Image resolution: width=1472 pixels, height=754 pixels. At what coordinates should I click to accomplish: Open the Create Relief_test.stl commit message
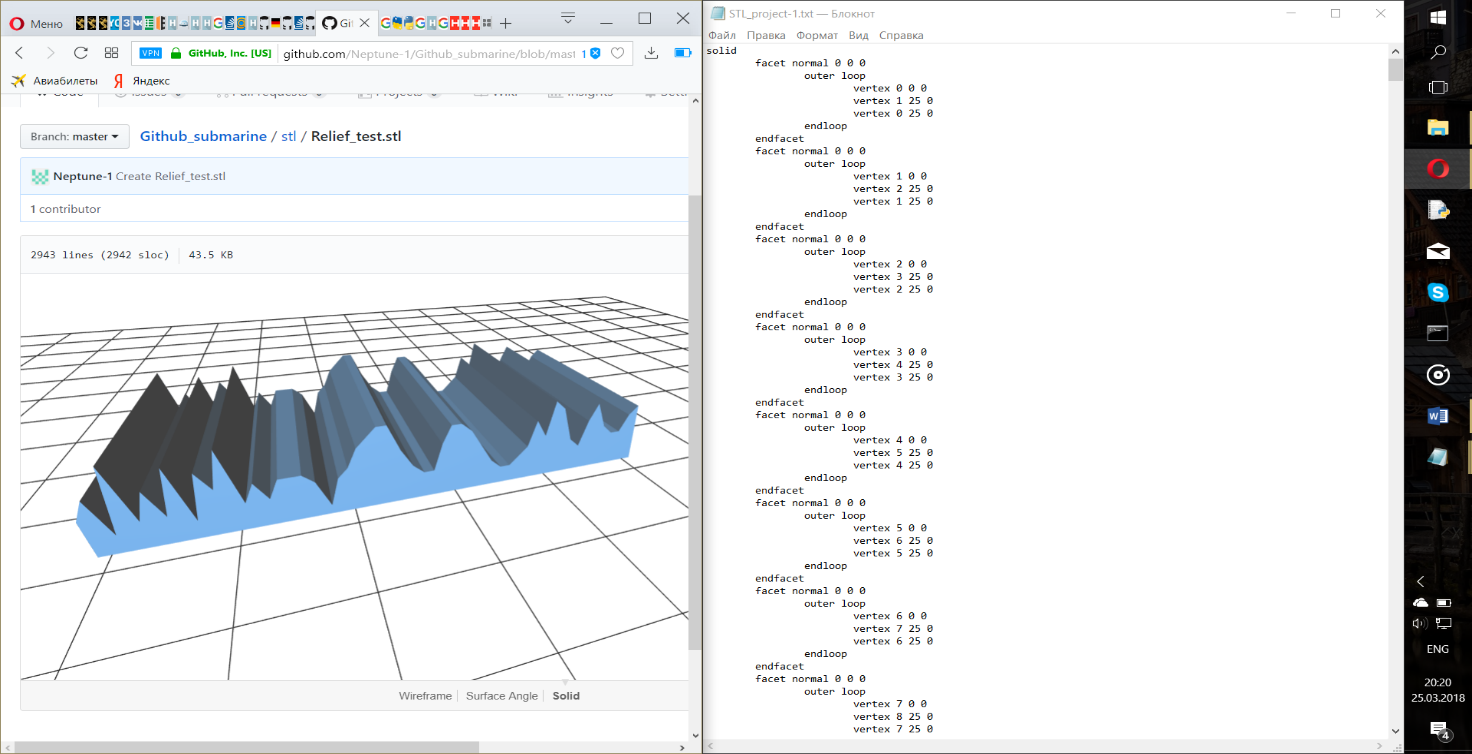point(171,176)
